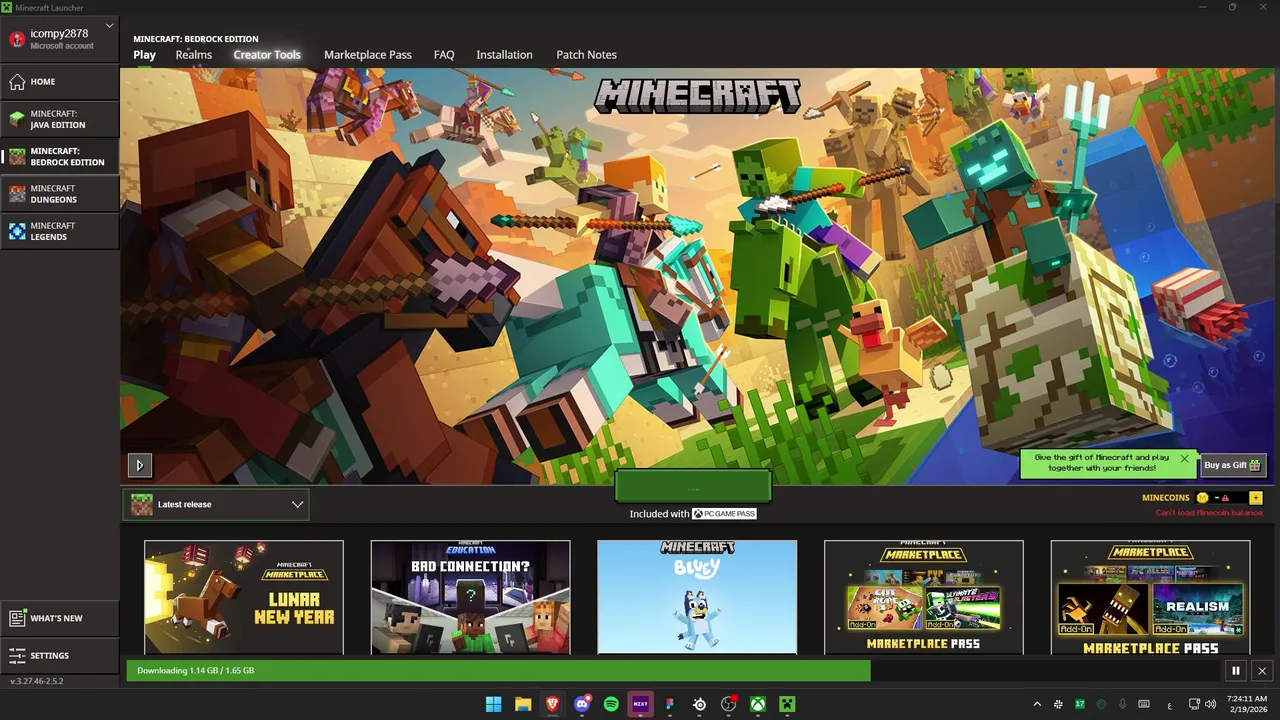The width and height of the screenshot is (1280, 720).
Task: Open Spotify from the taskbar
Action: tap(611, 704)
